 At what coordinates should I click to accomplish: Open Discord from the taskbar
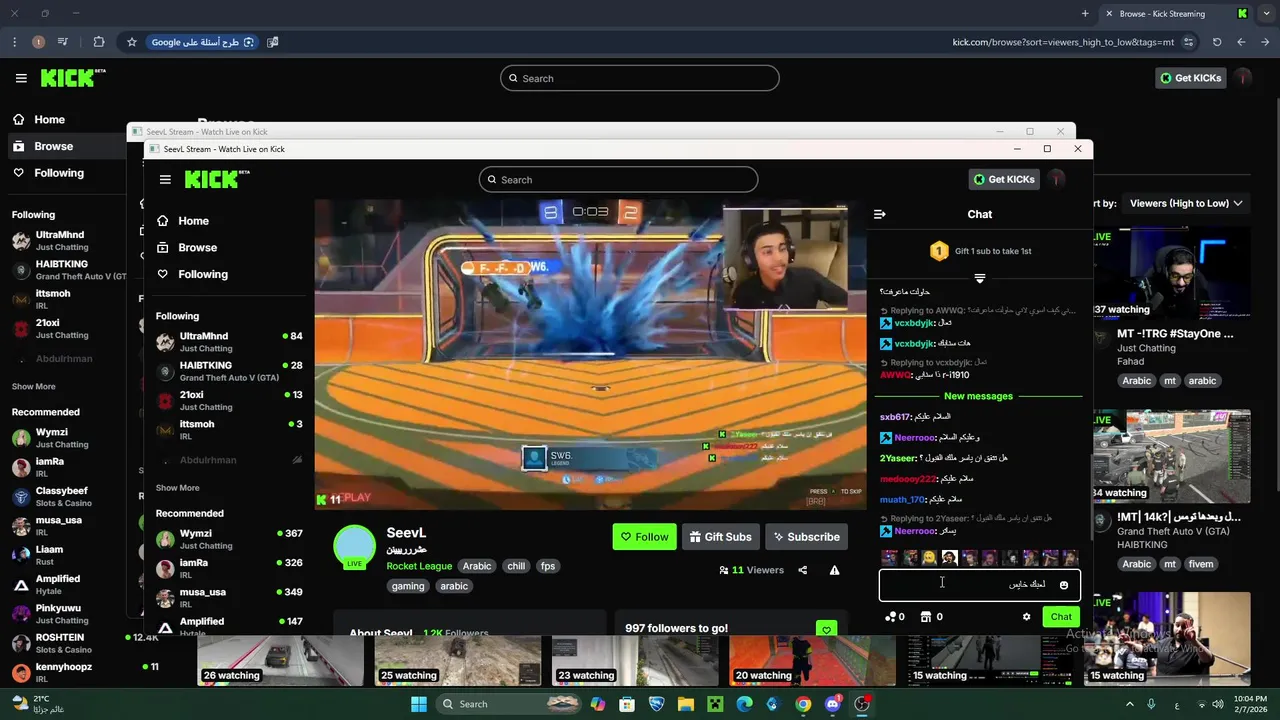pos(833,704)
